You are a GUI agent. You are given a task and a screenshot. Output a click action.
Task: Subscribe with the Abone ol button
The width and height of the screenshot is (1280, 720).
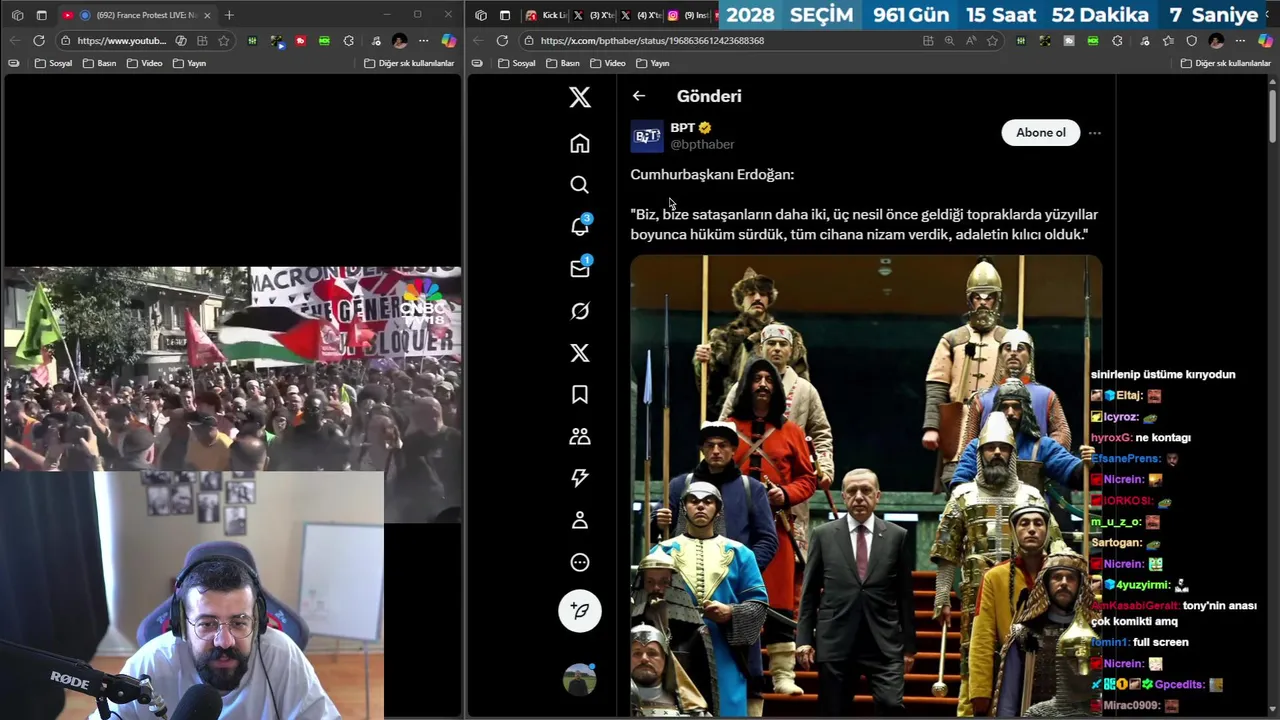click(1041, 132)
